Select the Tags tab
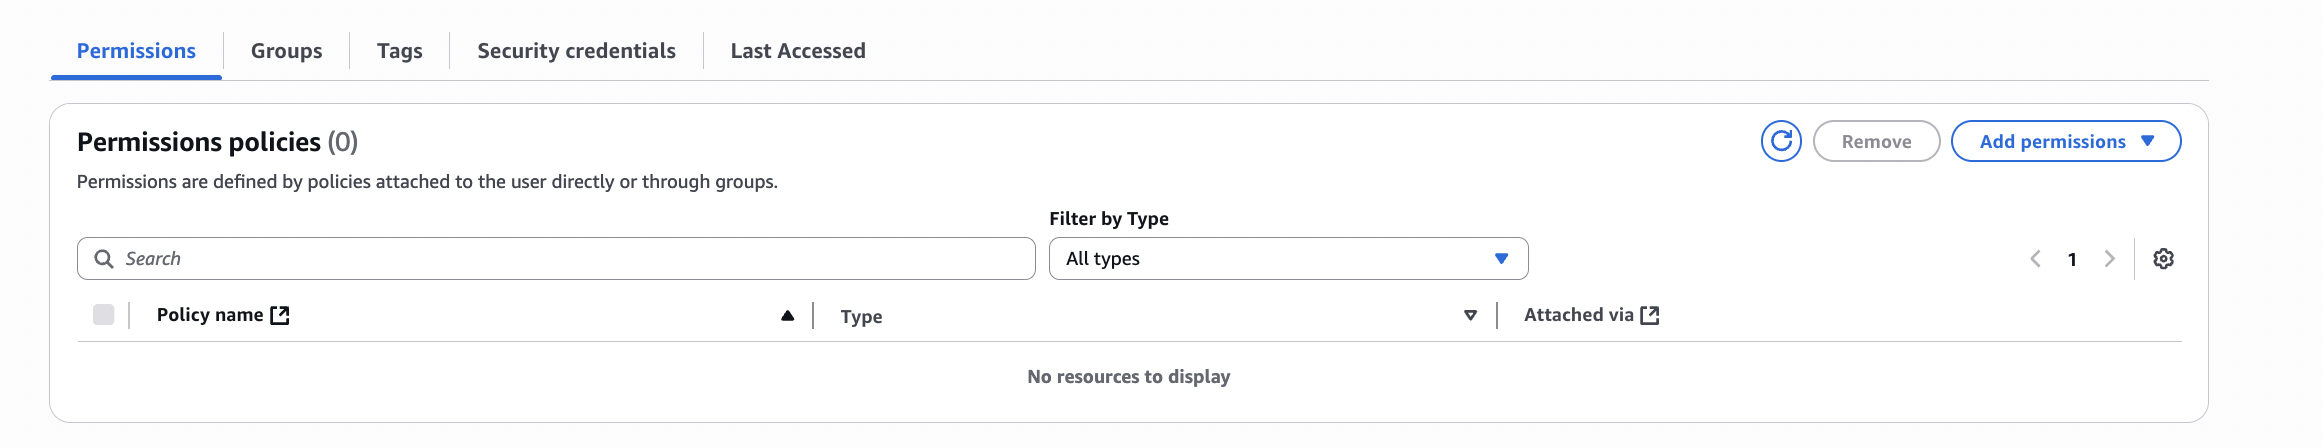Screen dimensions: 2322x448 coord(399,51)
